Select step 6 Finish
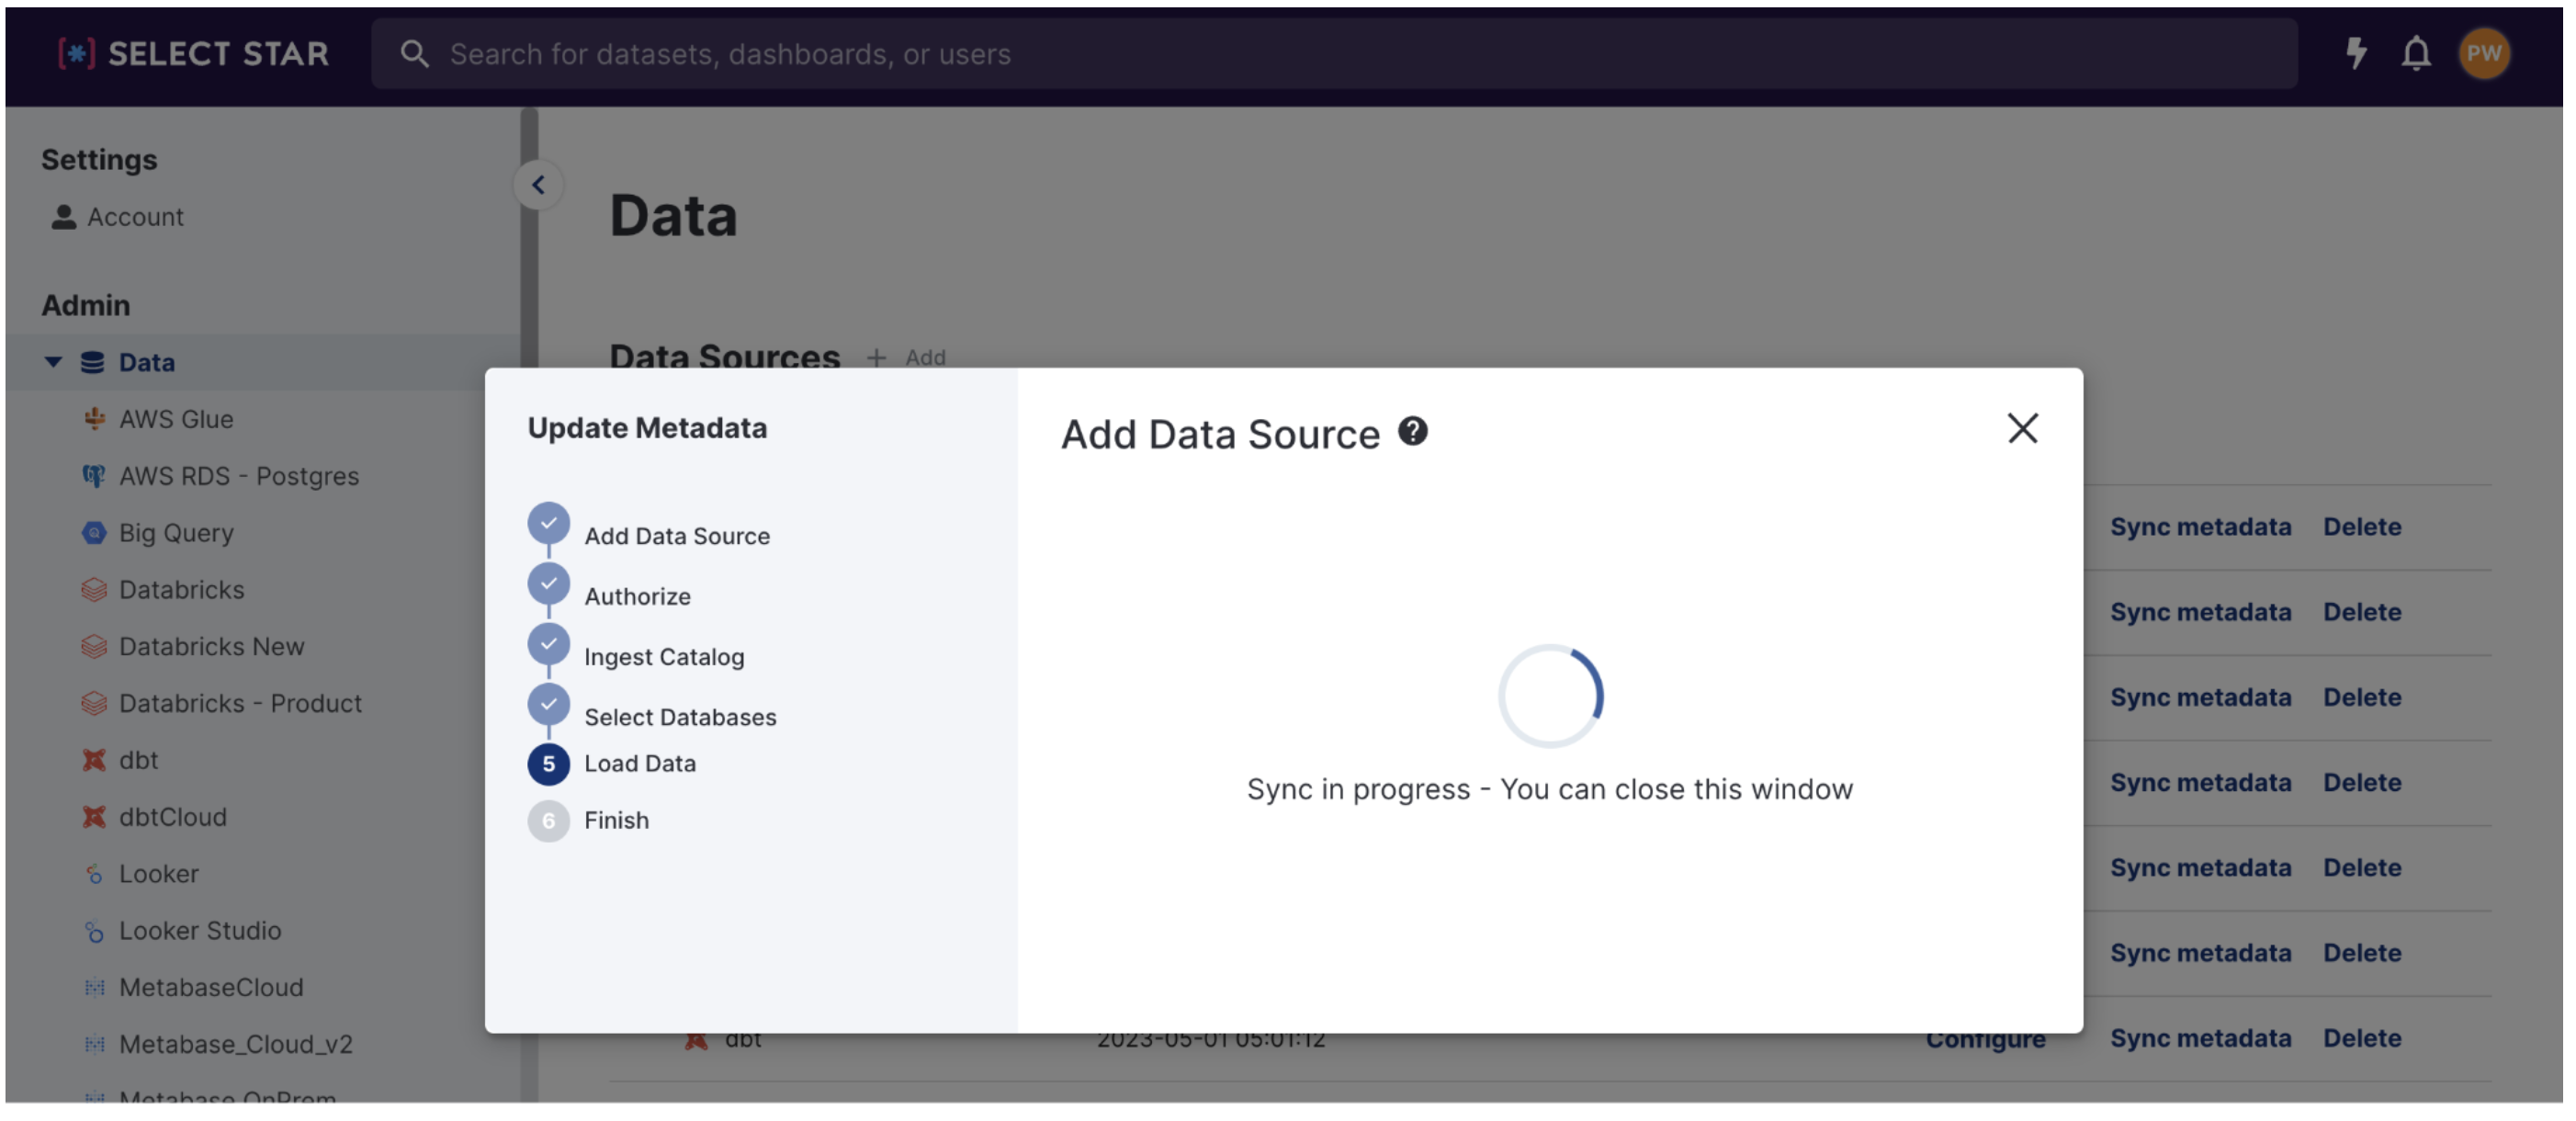 [548, 821]
